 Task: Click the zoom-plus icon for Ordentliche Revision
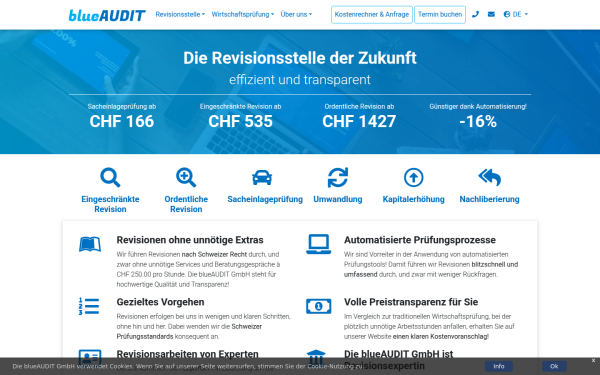pyautogui.click(x=186, y=178)
